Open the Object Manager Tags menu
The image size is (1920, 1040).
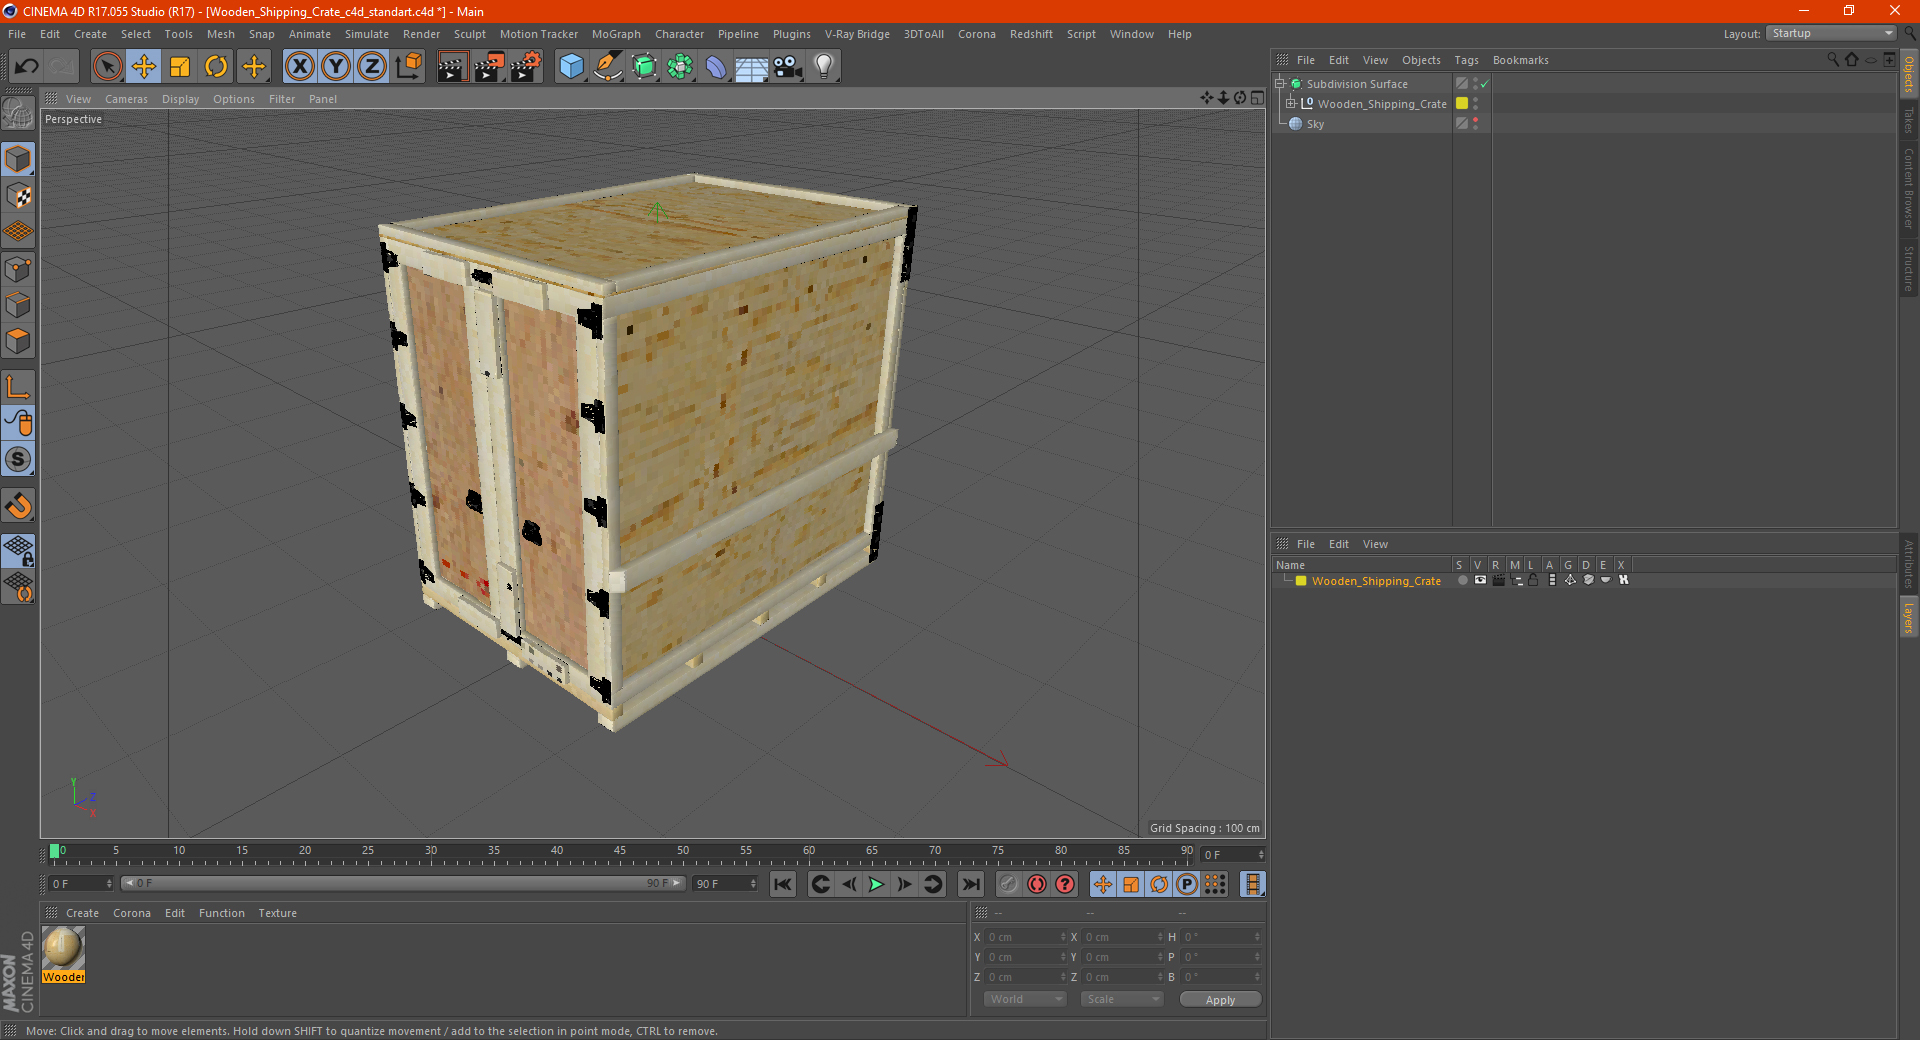coord(1466,60)
